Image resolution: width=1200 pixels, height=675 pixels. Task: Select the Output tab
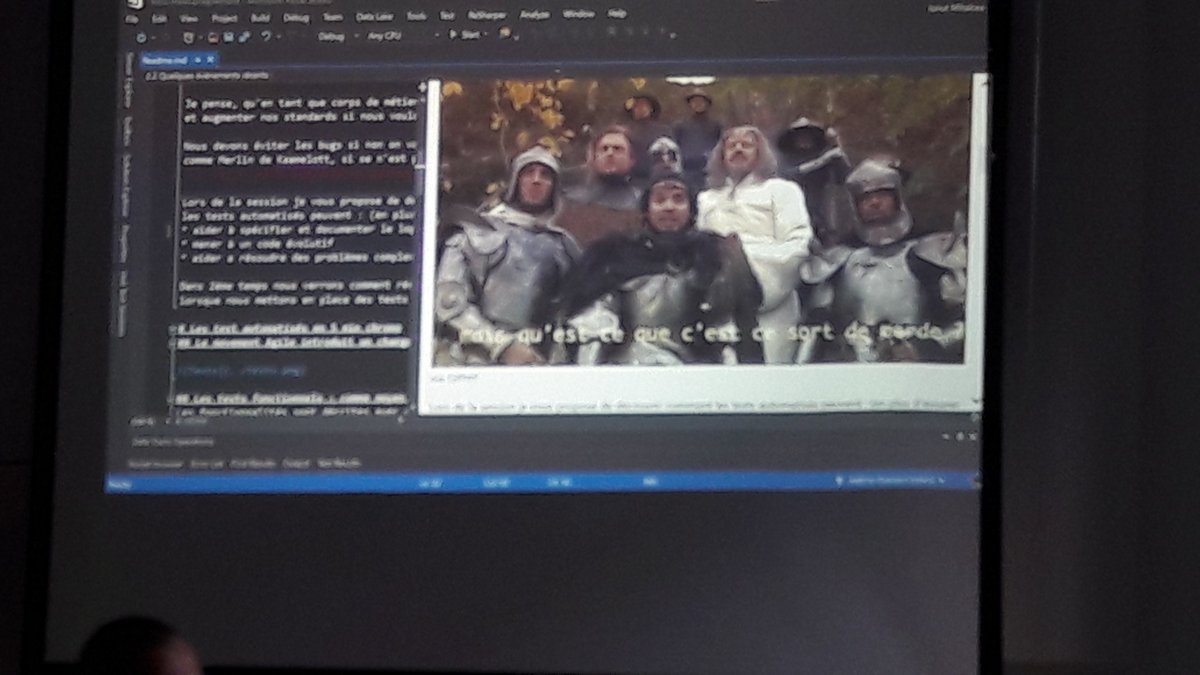(296, 464)
